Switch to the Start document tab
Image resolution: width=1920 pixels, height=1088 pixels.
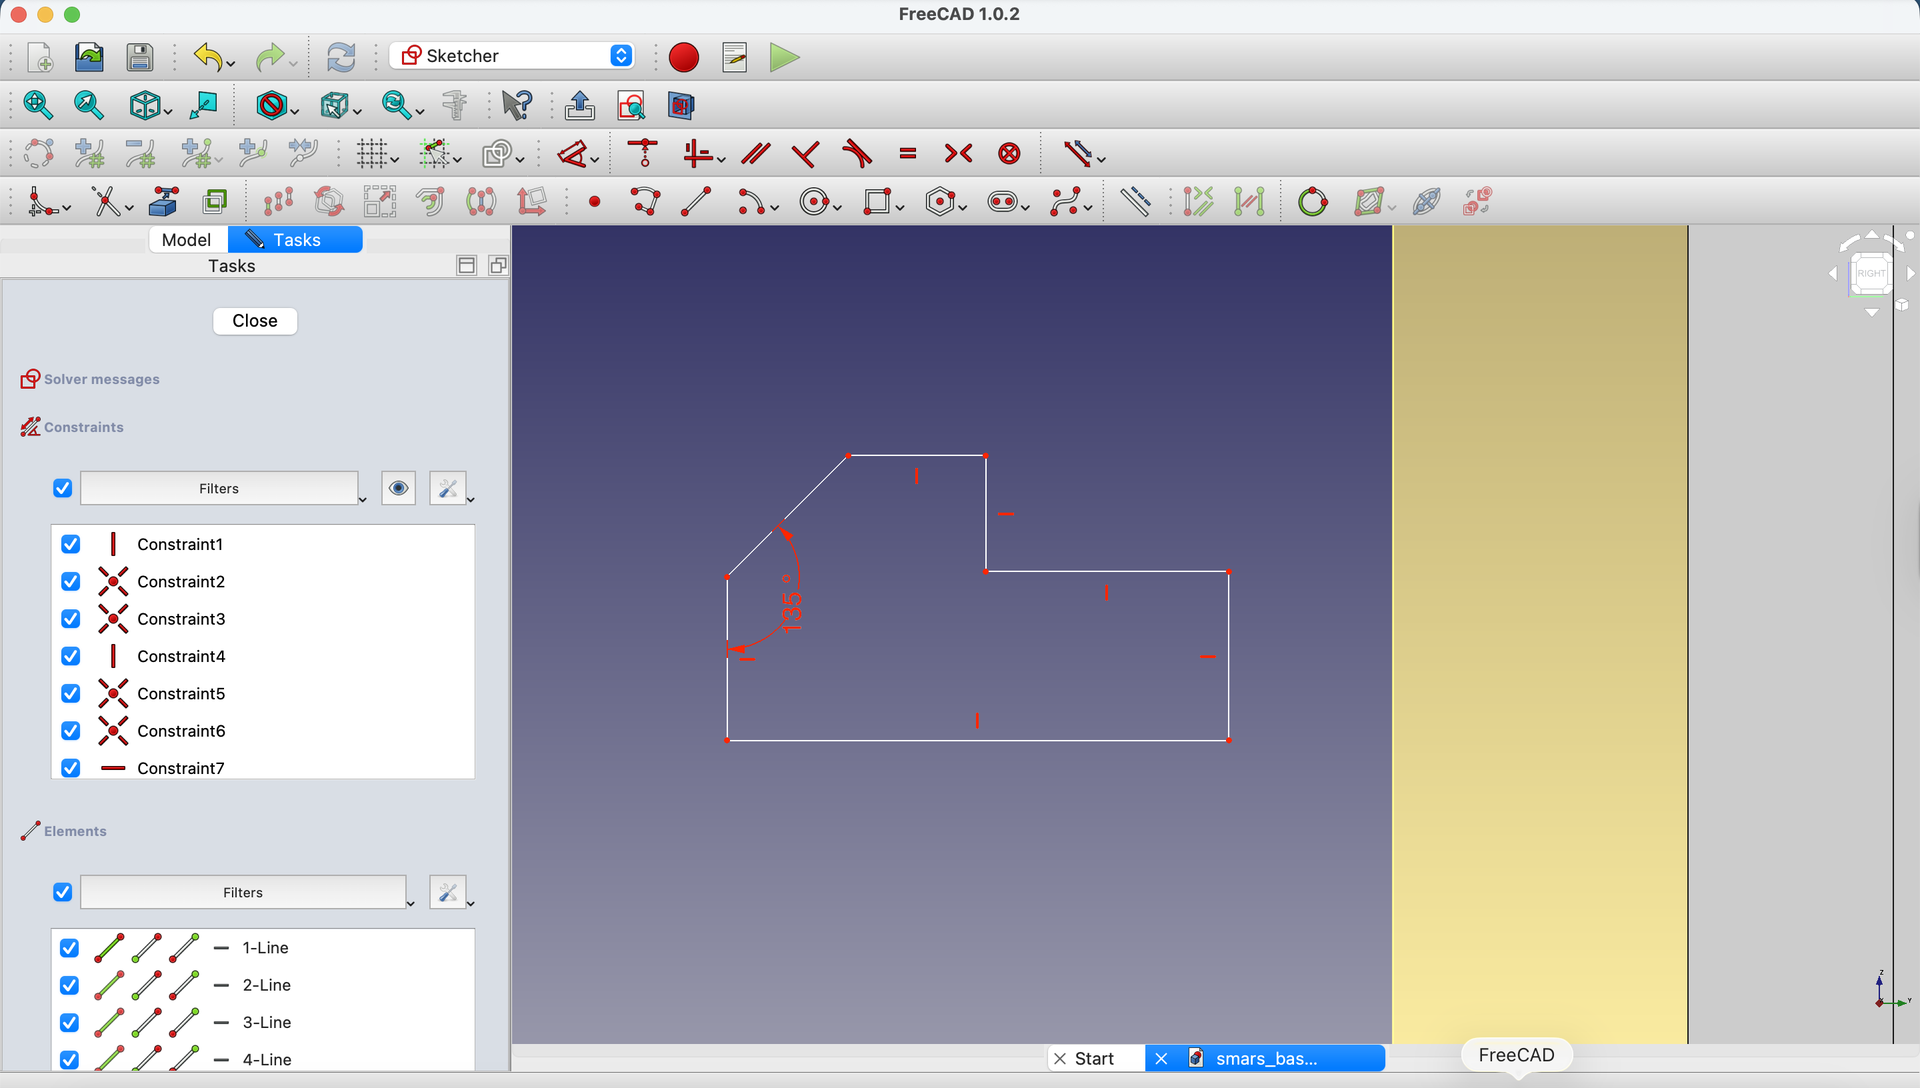pos(1095,1058)
